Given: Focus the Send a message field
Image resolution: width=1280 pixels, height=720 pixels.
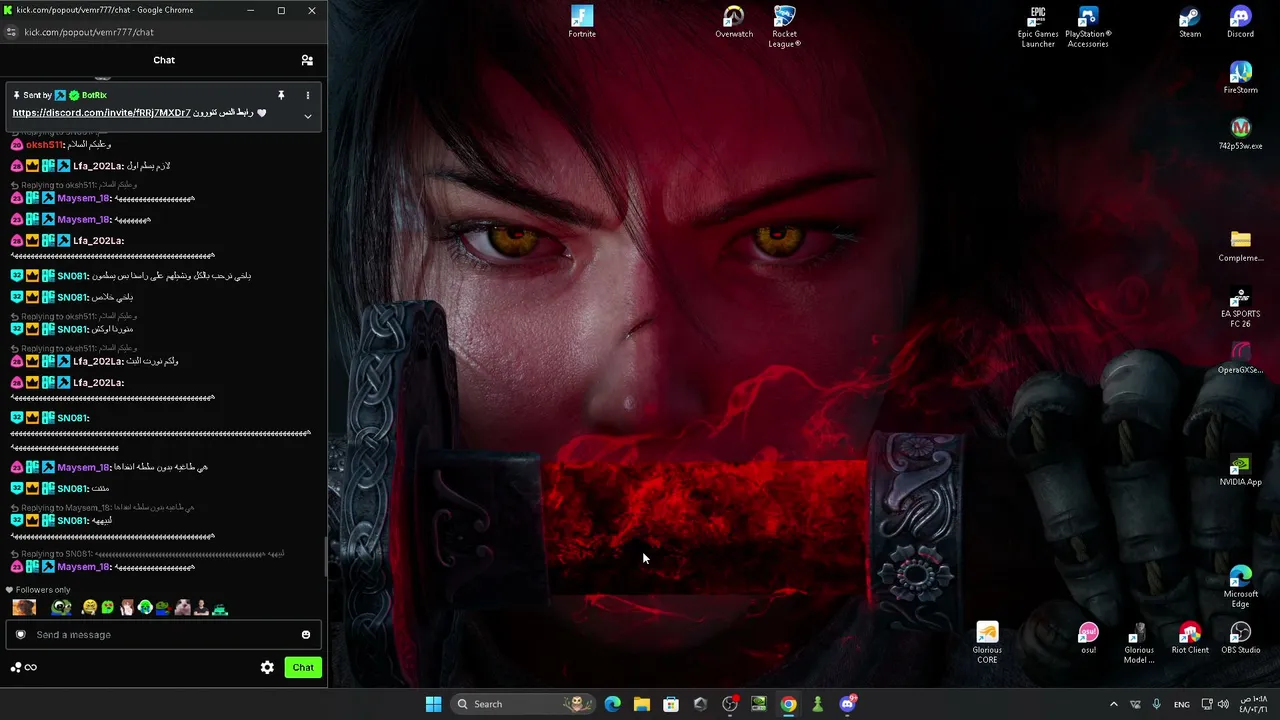Looking at the screenshot, I should tap(163, 634).
